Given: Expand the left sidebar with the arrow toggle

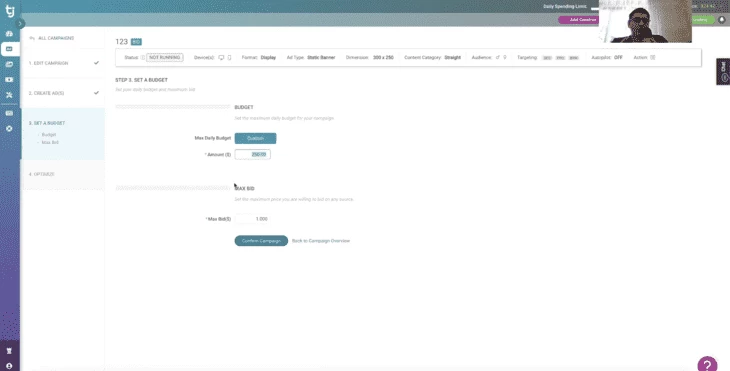Looking at the screenshot, I should pos(20,23).
